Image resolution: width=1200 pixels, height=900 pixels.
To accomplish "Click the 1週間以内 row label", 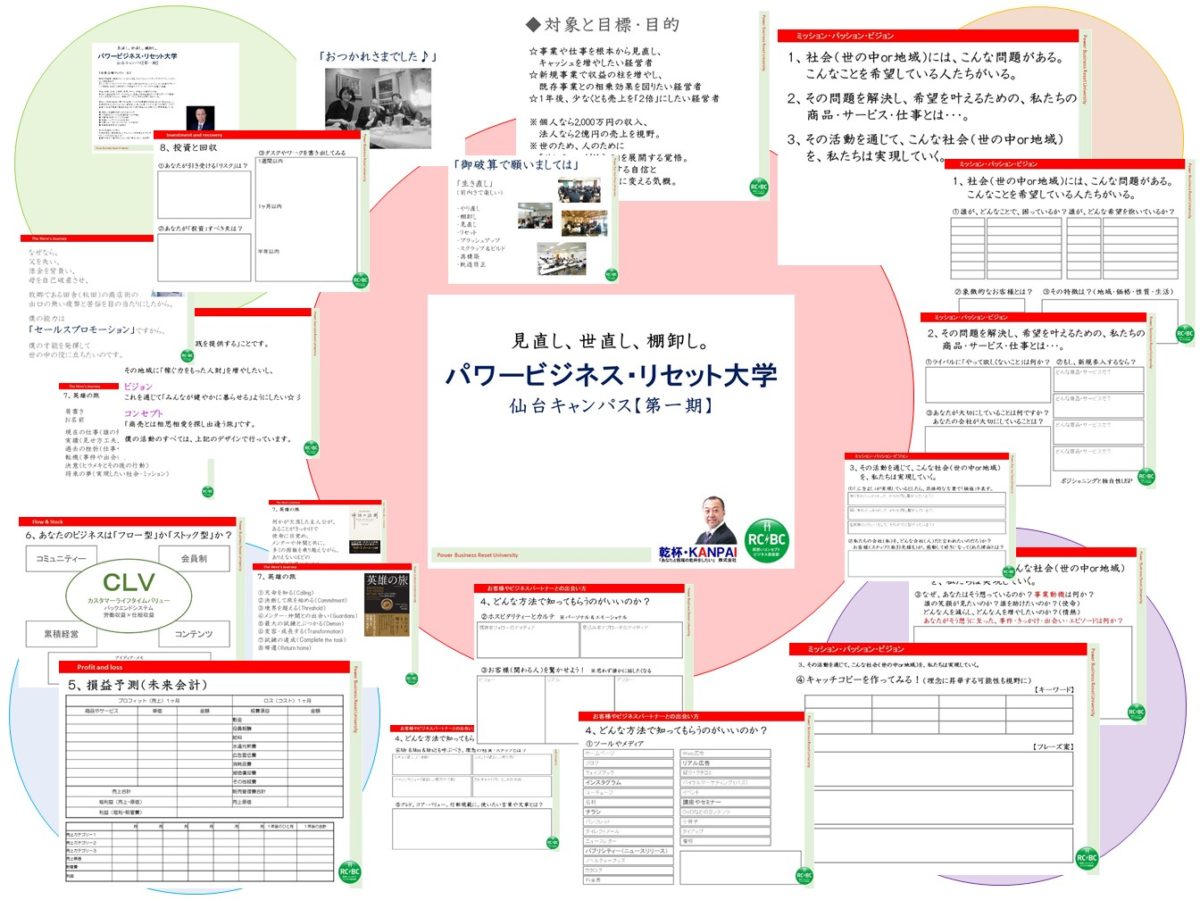I will [273, 162].
